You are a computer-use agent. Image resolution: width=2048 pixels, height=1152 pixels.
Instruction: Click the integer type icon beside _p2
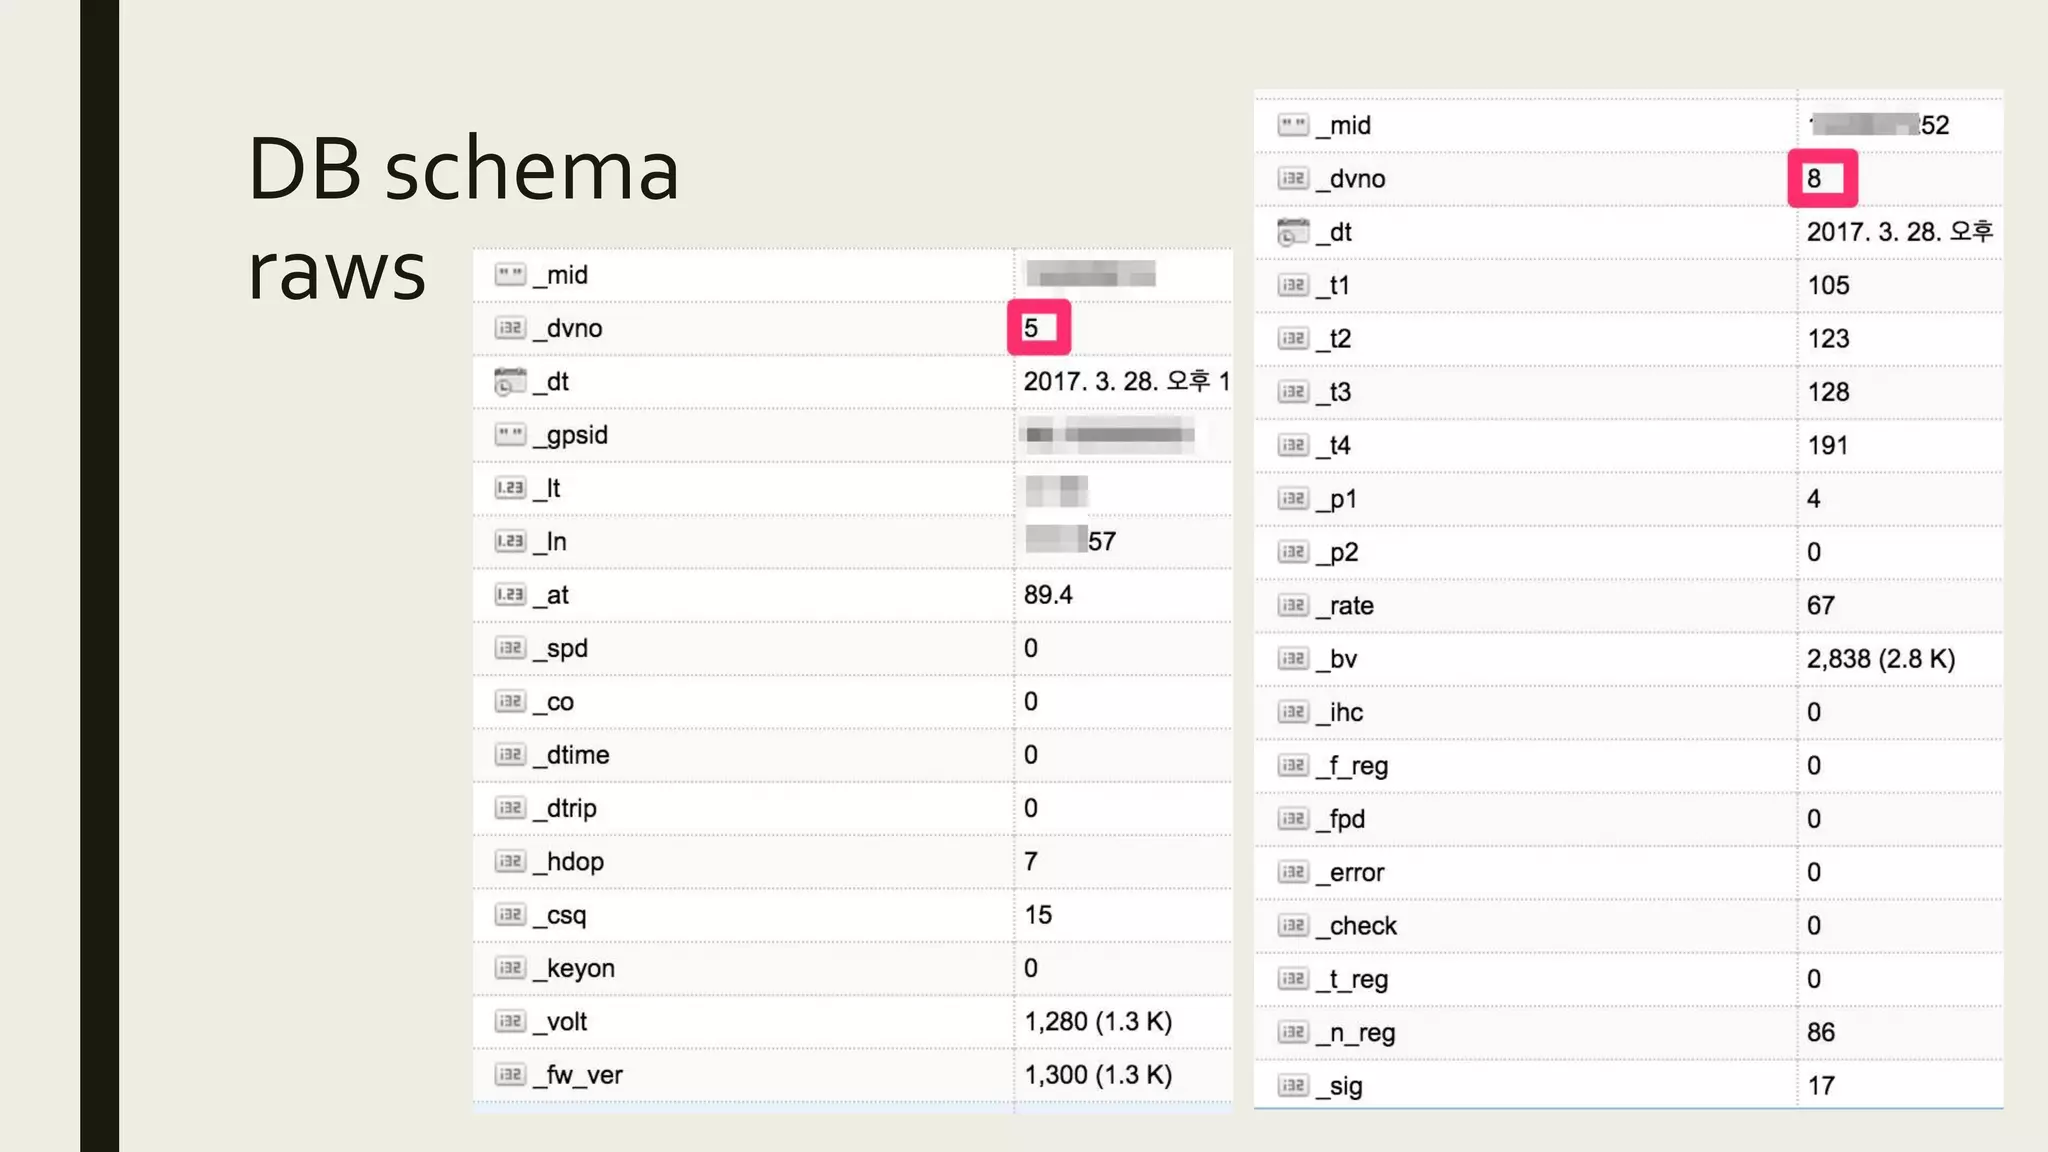point(1293,552)
